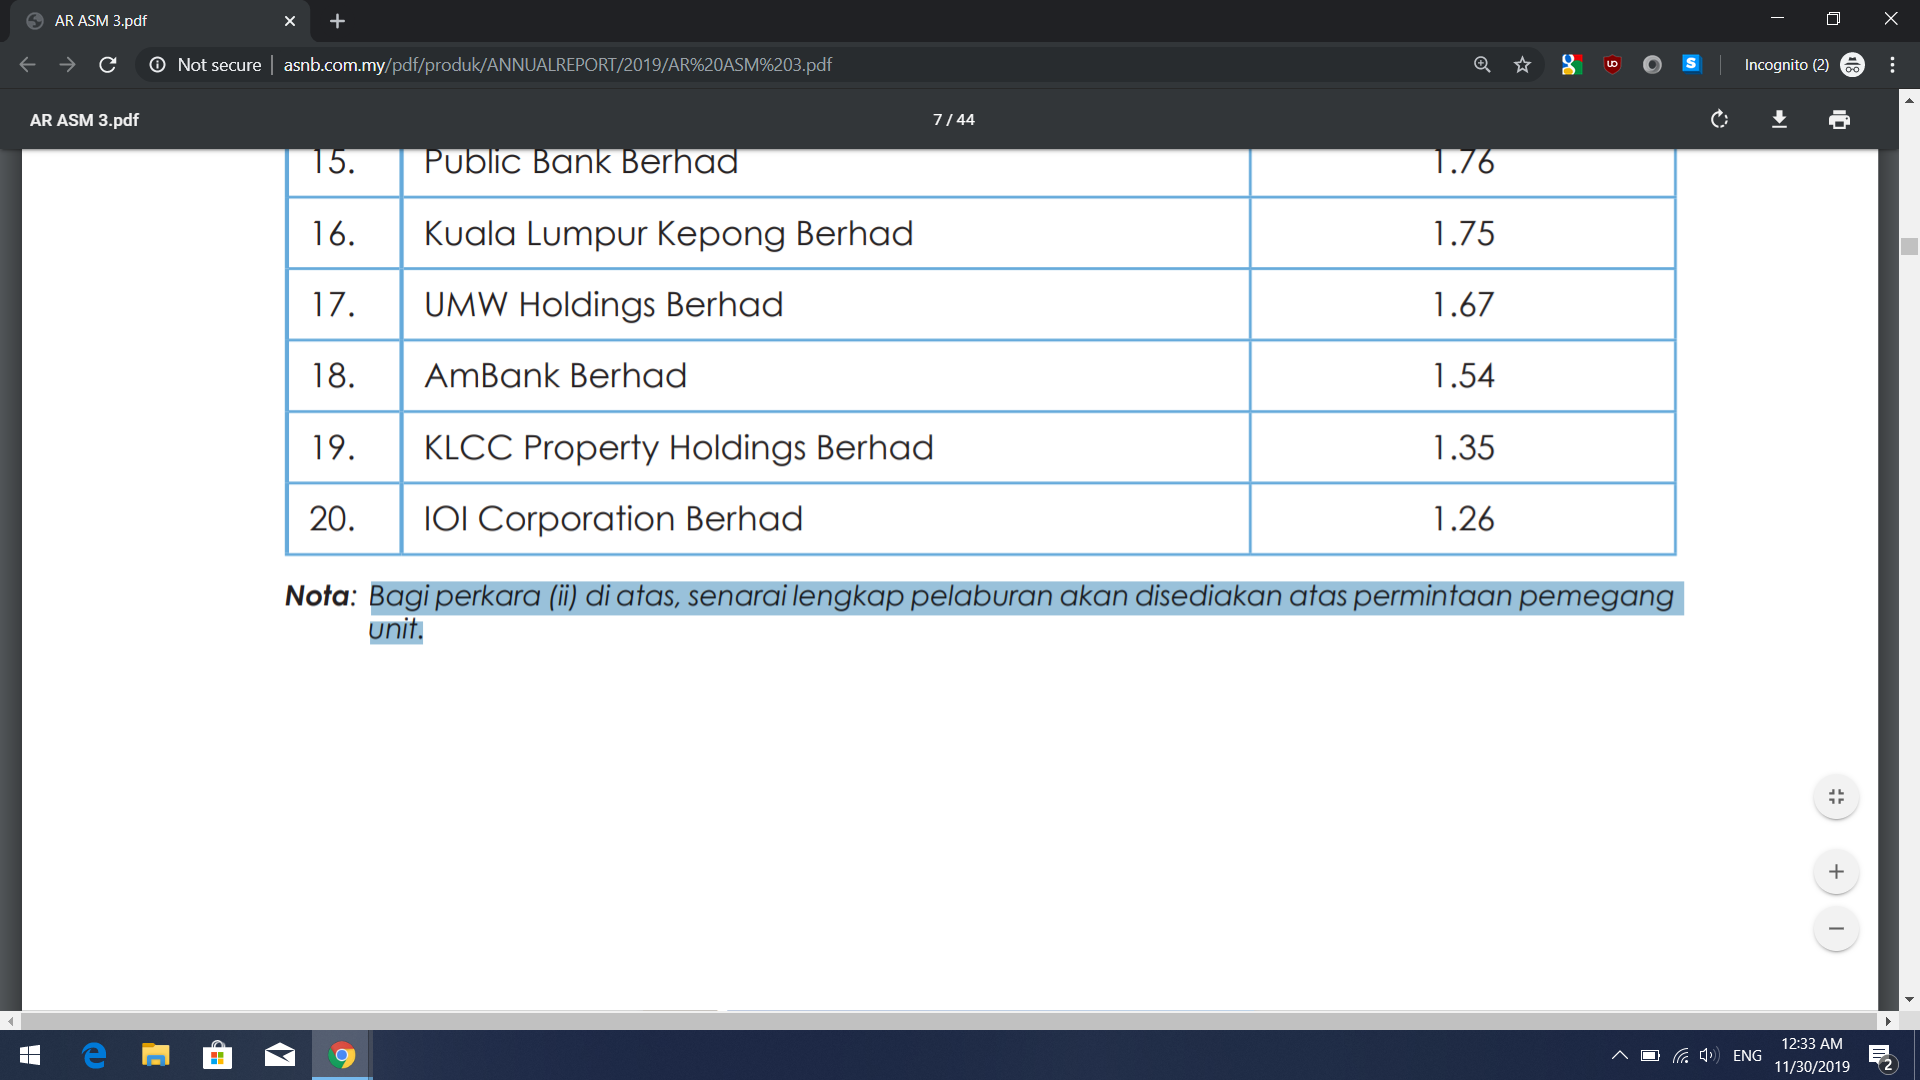Download the PDF file
Viewport: 1920px width, 1080px height.
coord(1779,119)
